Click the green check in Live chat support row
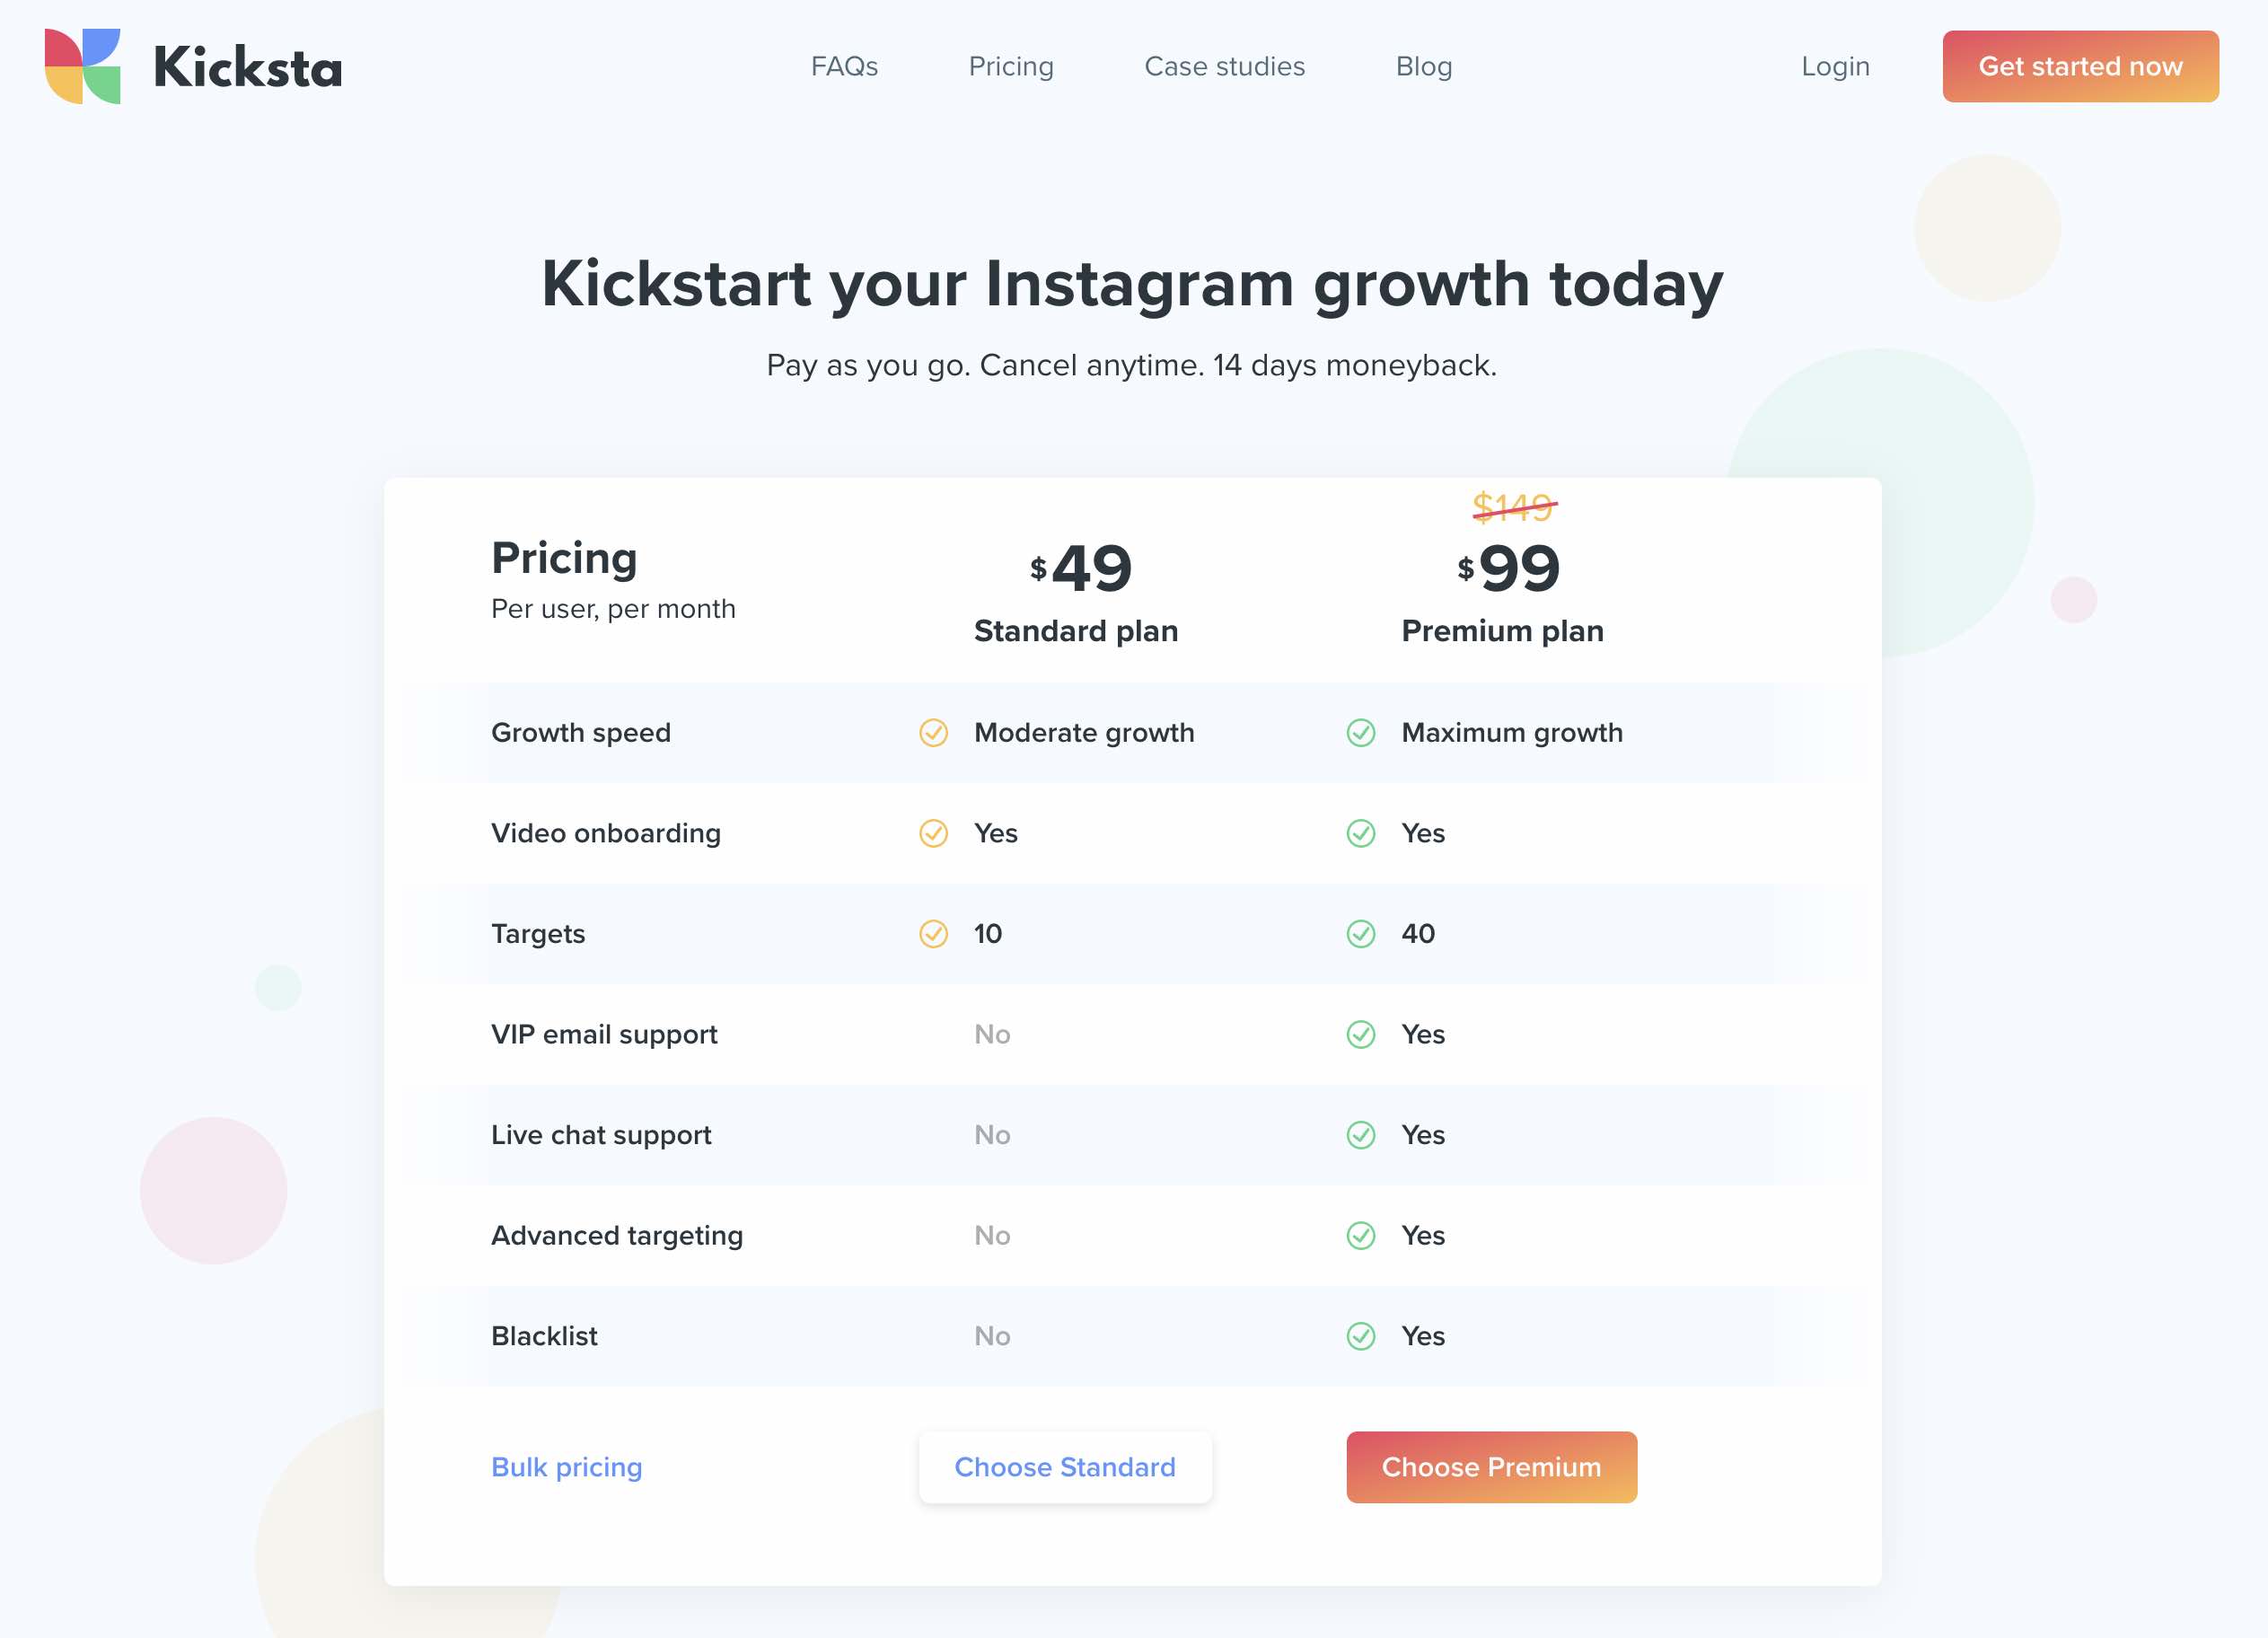 (1360, 1135)
